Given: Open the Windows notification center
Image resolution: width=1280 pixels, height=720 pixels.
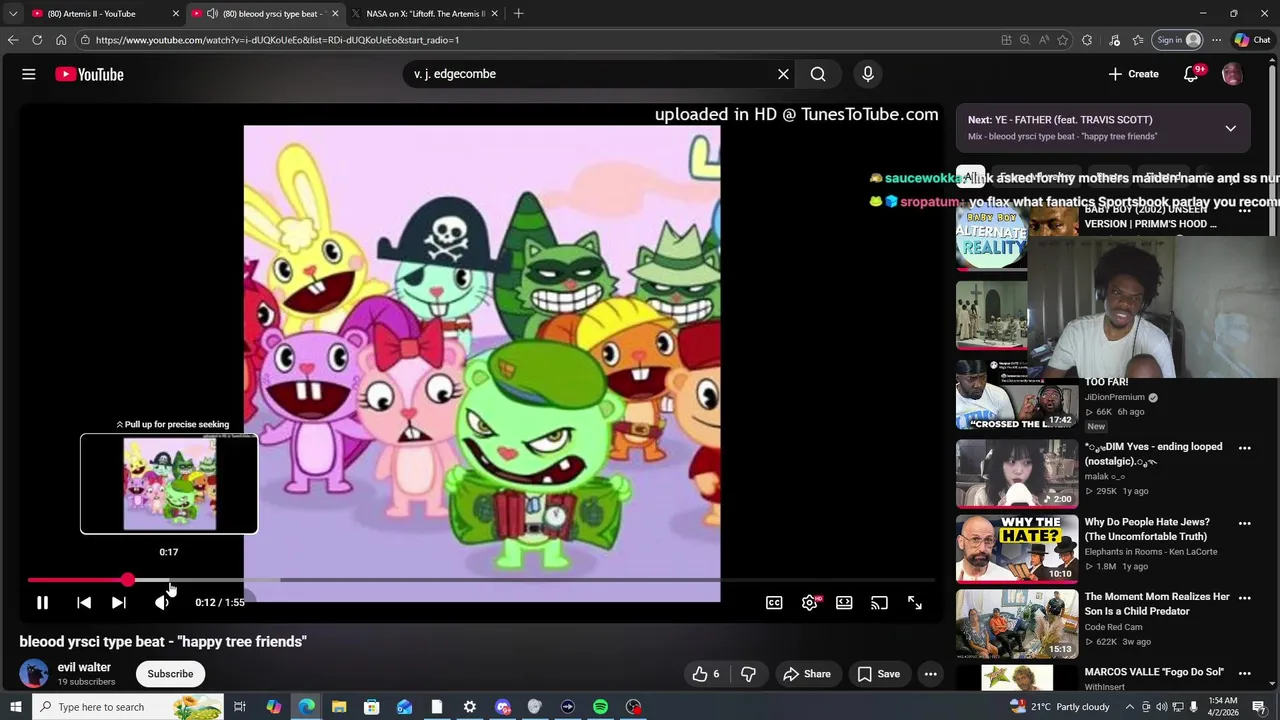Looking at the screenshot, I should click(1259, 707).
